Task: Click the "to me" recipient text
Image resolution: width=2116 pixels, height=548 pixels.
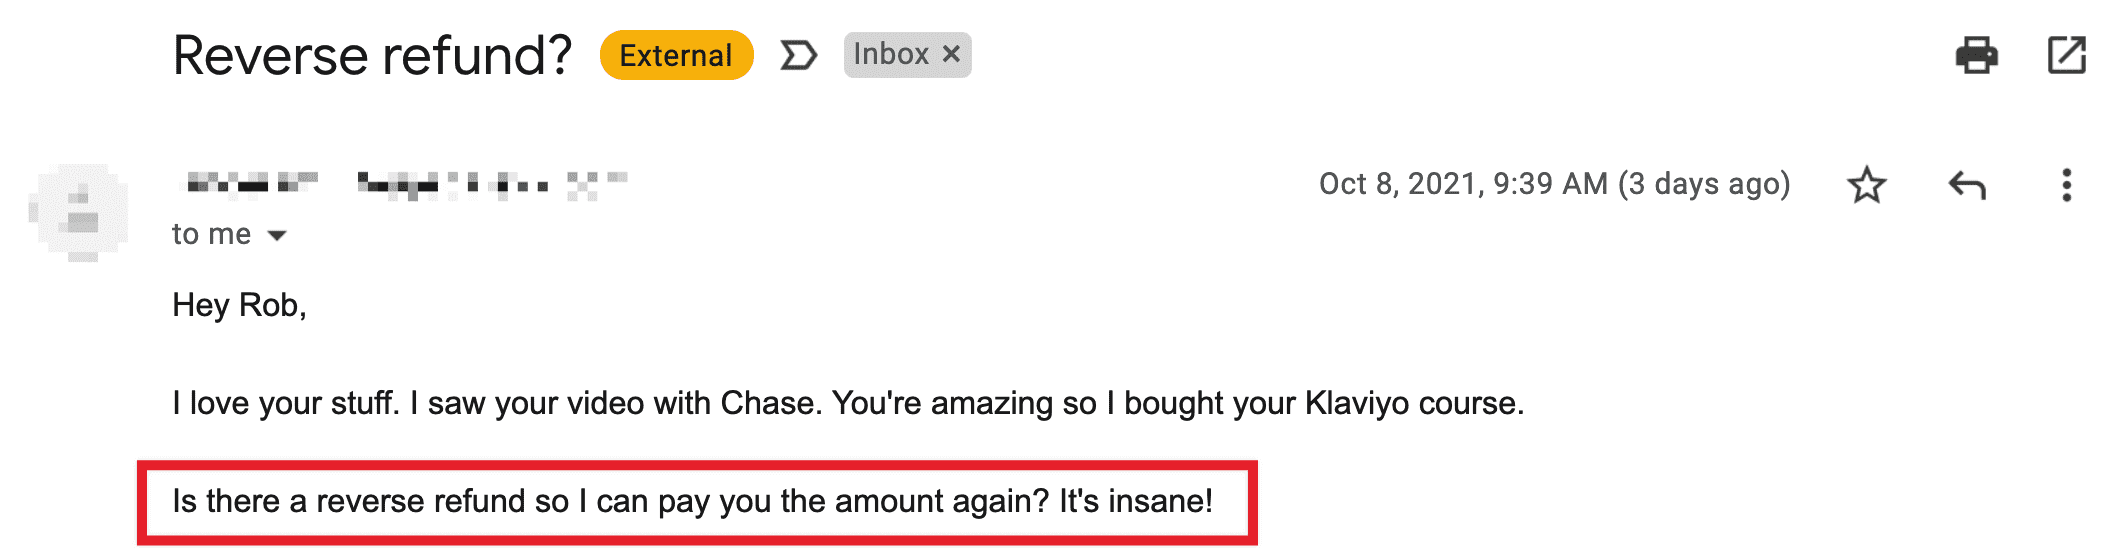Action: [211, 234]
